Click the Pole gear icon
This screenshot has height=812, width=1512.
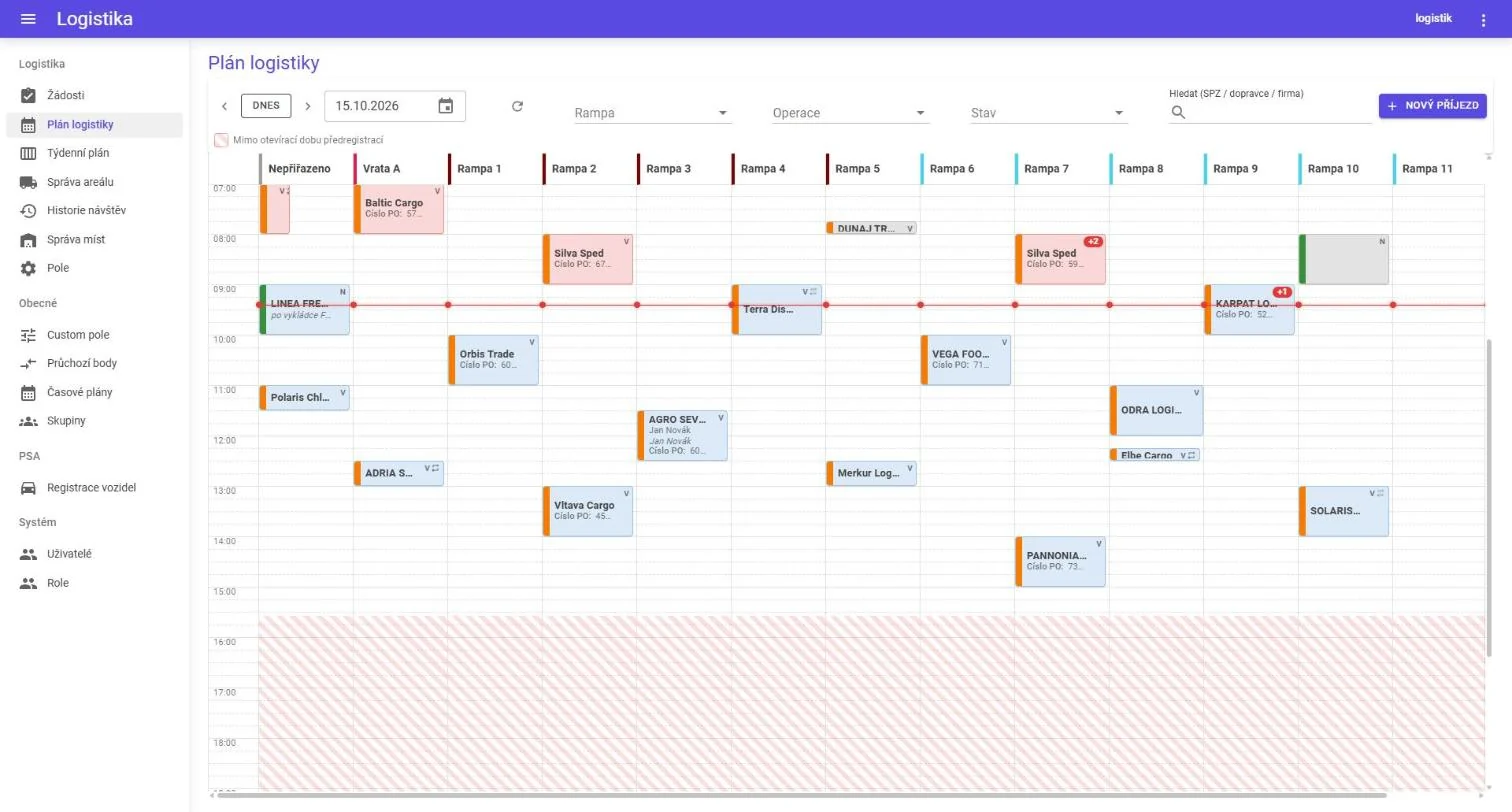pos(28,268)
